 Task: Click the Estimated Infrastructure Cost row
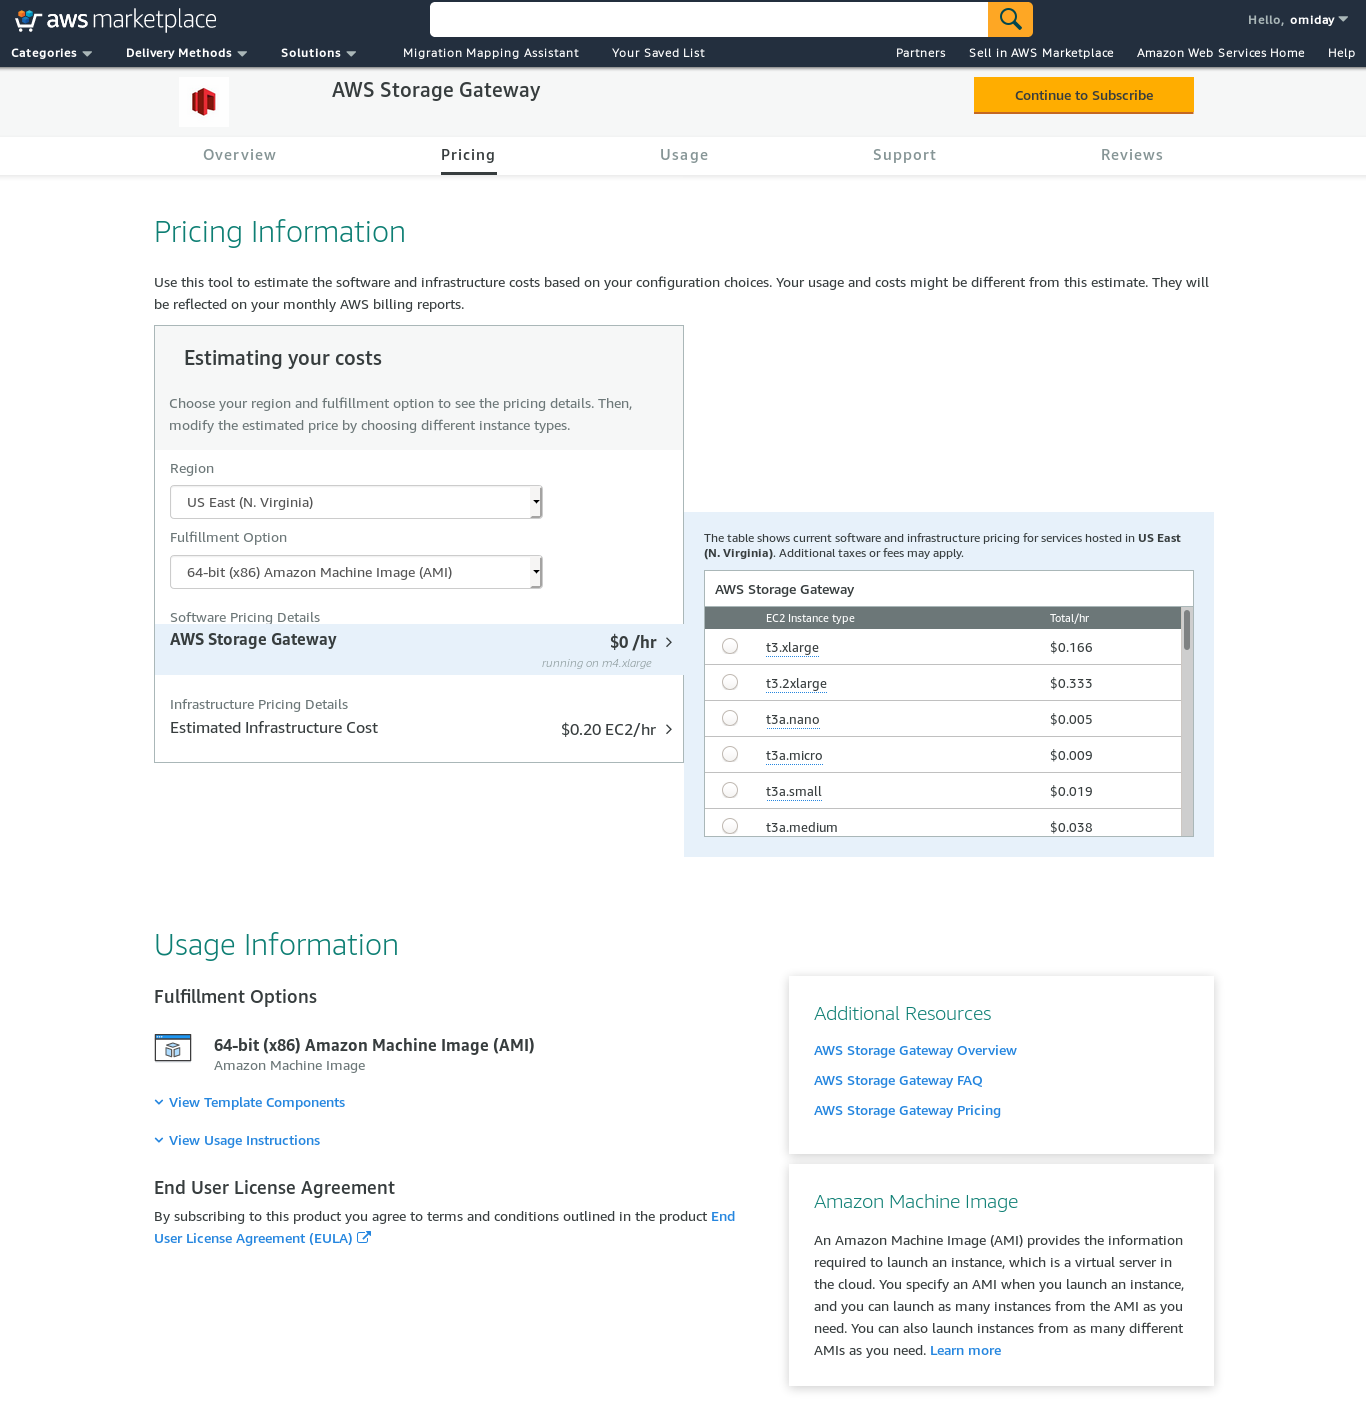[x=421, y=729]
